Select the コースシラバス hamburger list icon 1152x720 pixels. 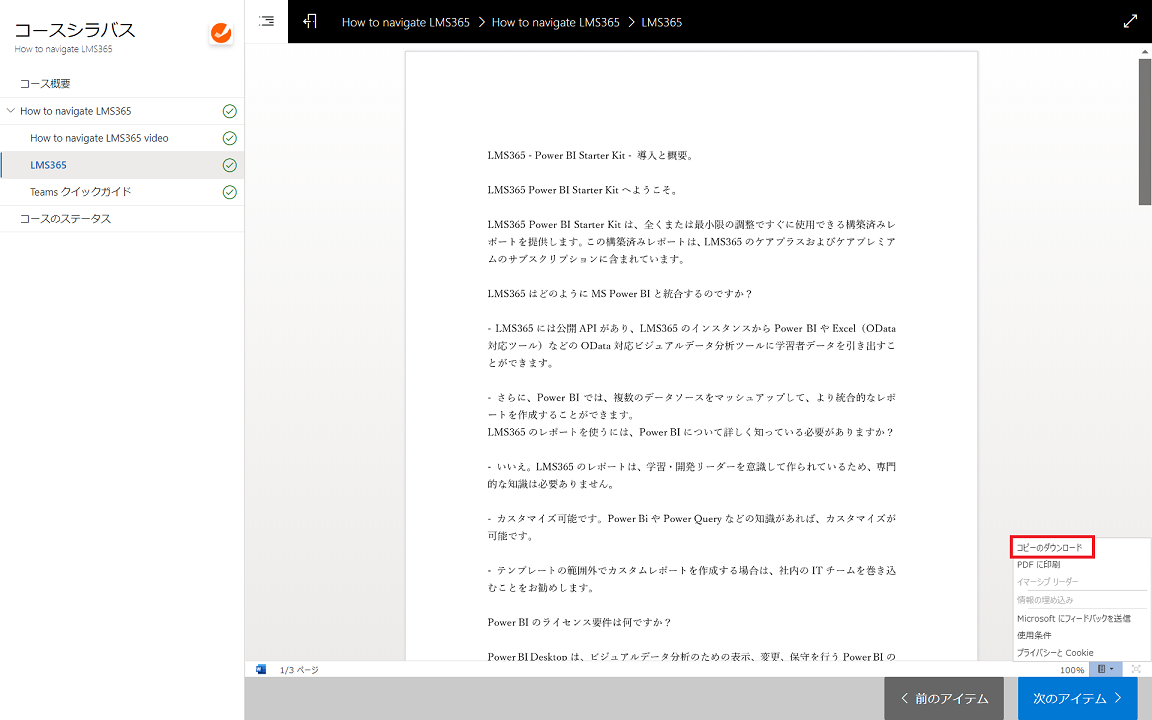[x=266, y=20]
